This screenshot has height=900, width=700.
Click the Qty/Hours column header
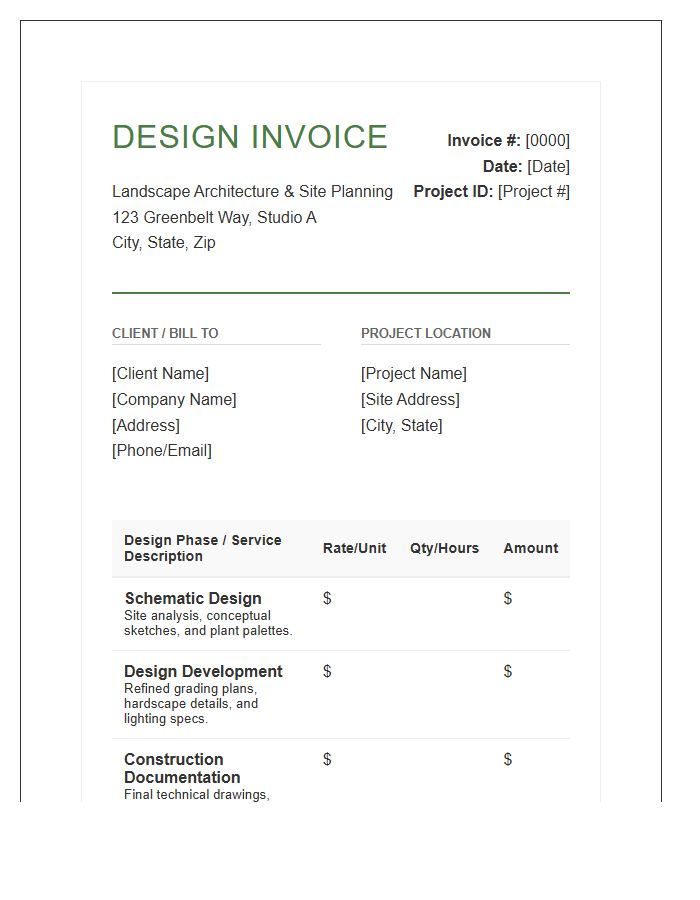444,548
